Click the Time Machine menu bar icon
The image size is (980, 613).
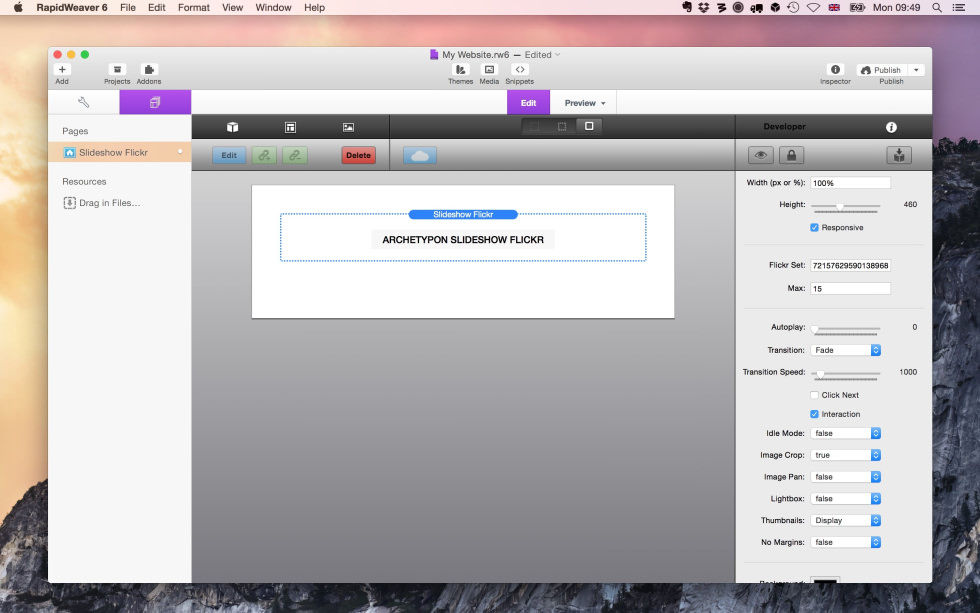[793, 7]
